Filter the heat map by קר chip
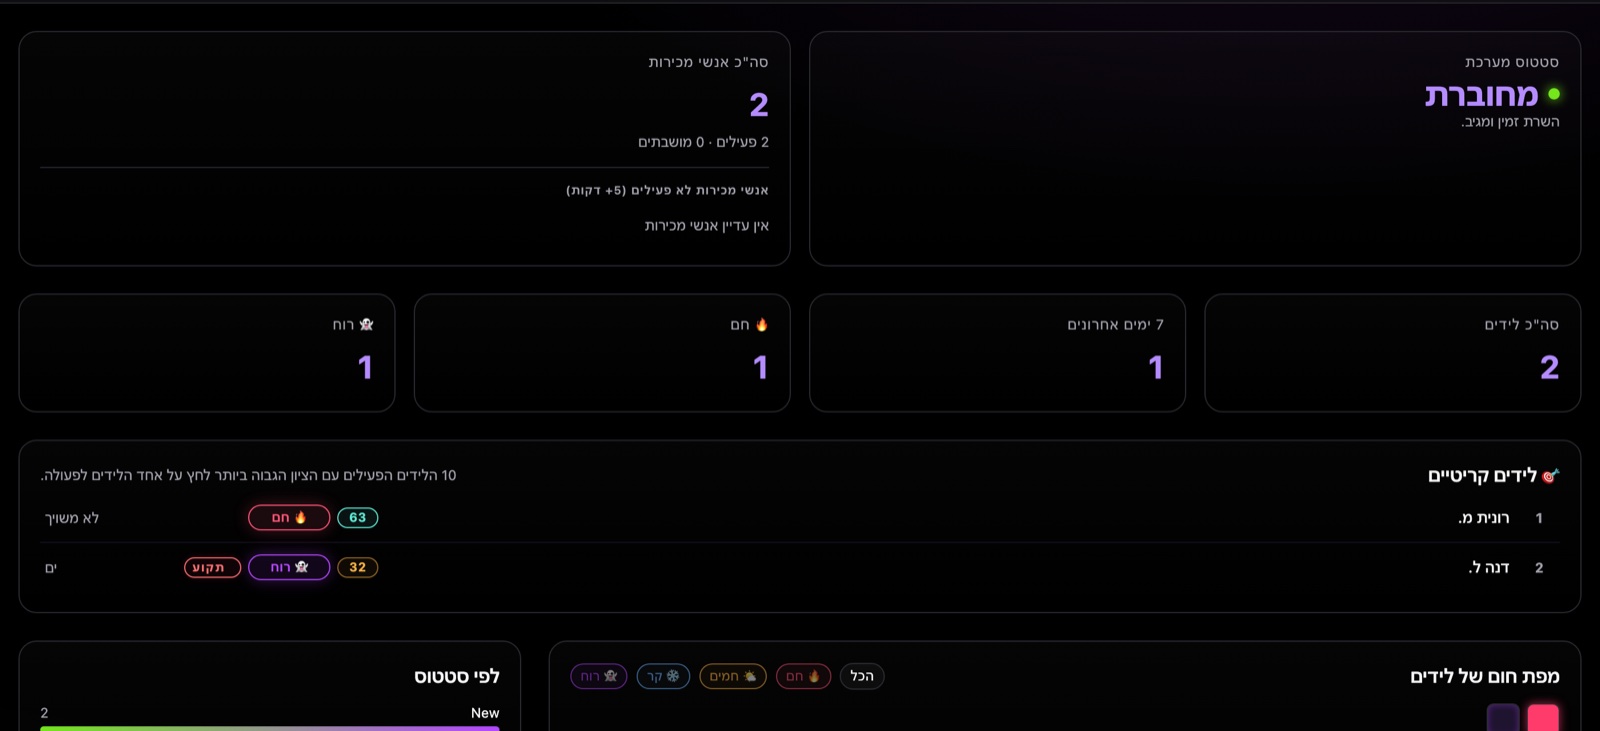 point(663,676)
